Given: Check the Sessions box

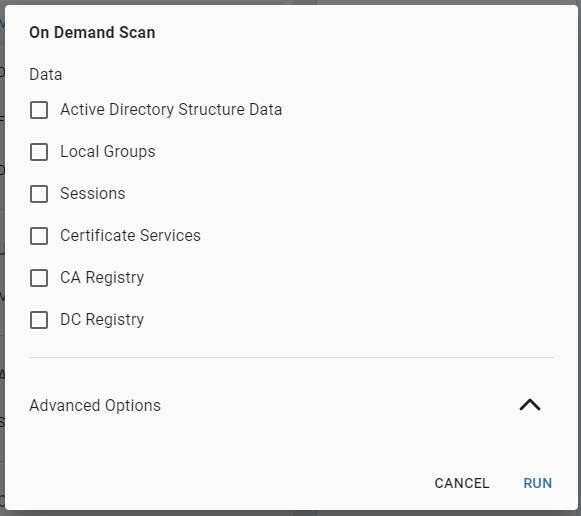Looking at the screenshot, I should click(39, 194).
